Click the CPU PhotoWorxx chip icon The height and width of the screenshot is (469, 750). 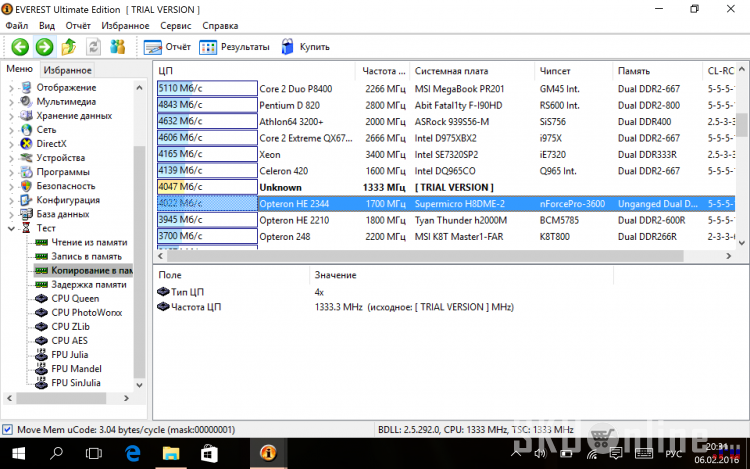coord(42,313)
